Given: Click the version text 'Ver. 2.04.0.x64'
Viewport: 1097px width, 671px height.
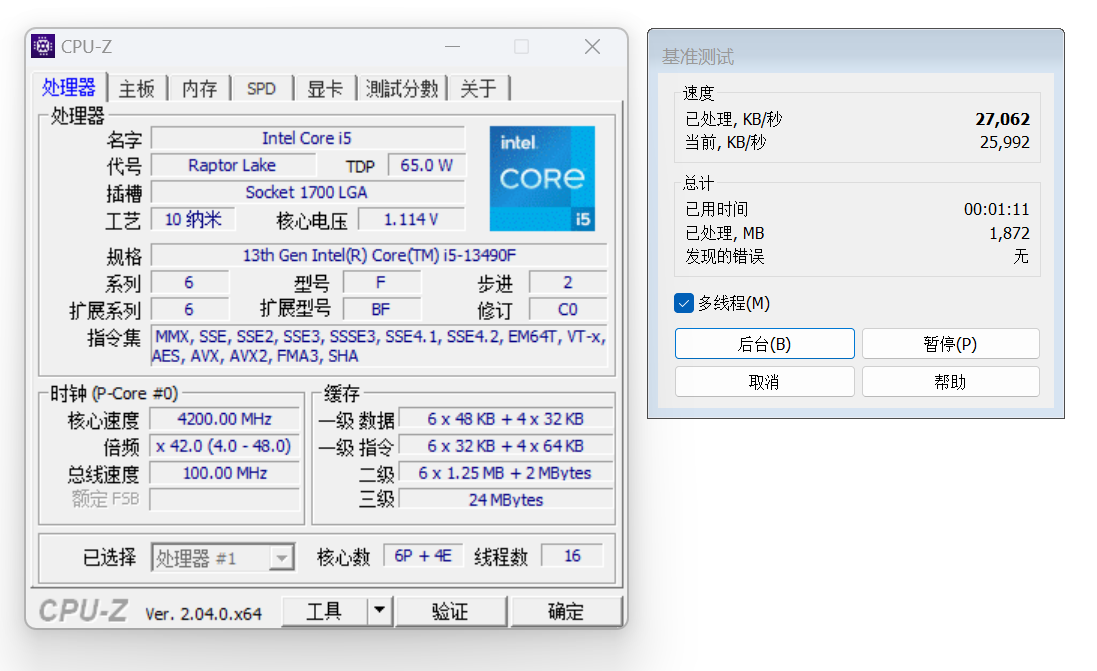Looking at the screenshot, I should (x=204, y=614).
